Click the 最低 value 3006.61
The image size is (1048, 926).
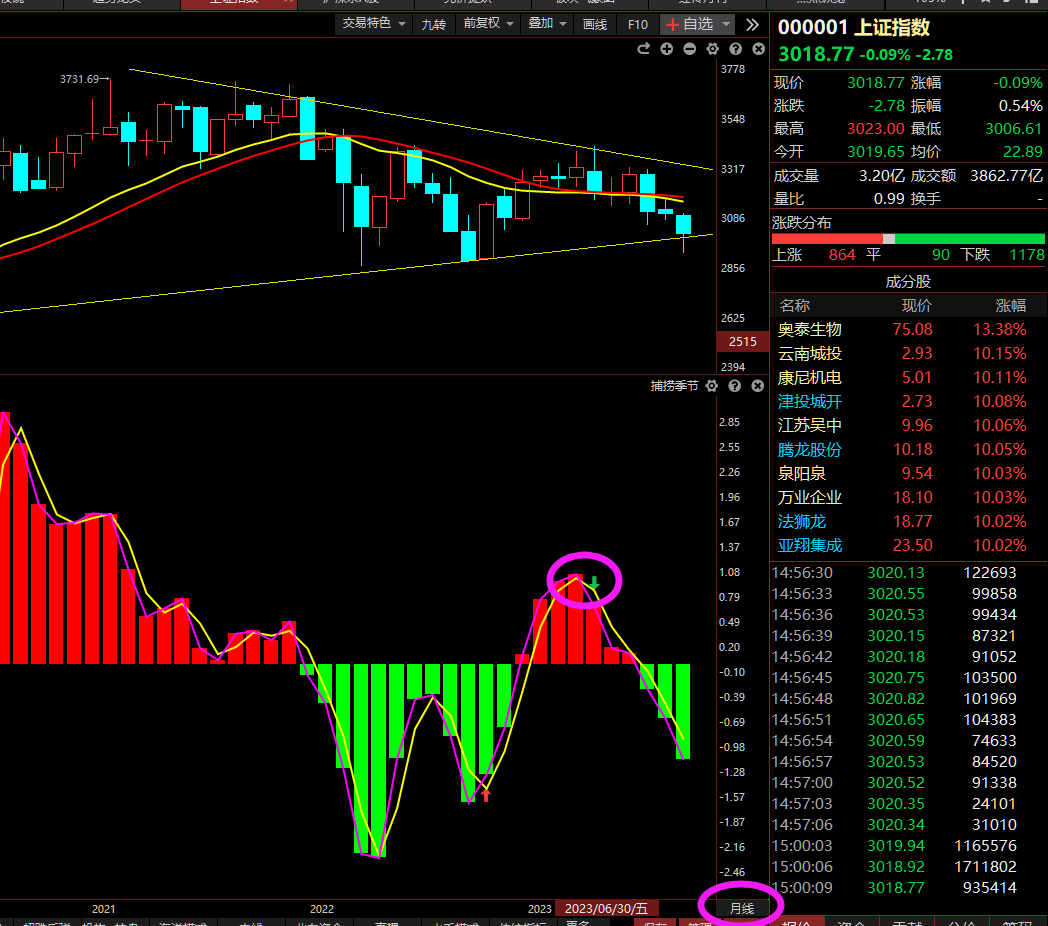pyautogui.click(x=1014, y=128)
